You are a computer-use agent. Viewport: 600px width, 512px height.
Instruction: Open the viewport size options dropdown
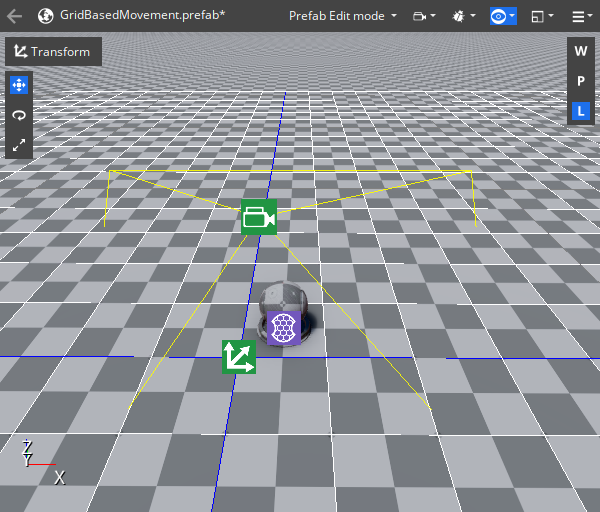[543, 16]
